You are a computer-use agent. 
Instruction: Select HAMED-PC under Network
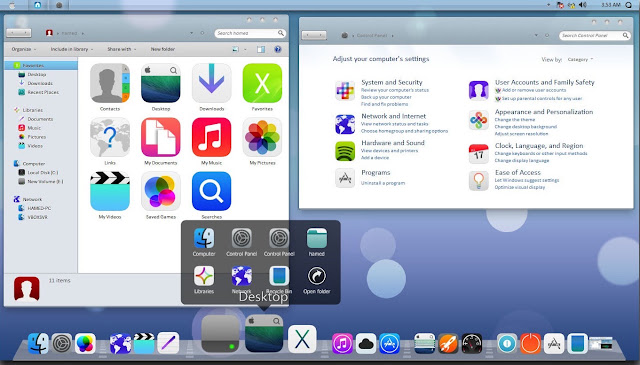coord(39,208)
